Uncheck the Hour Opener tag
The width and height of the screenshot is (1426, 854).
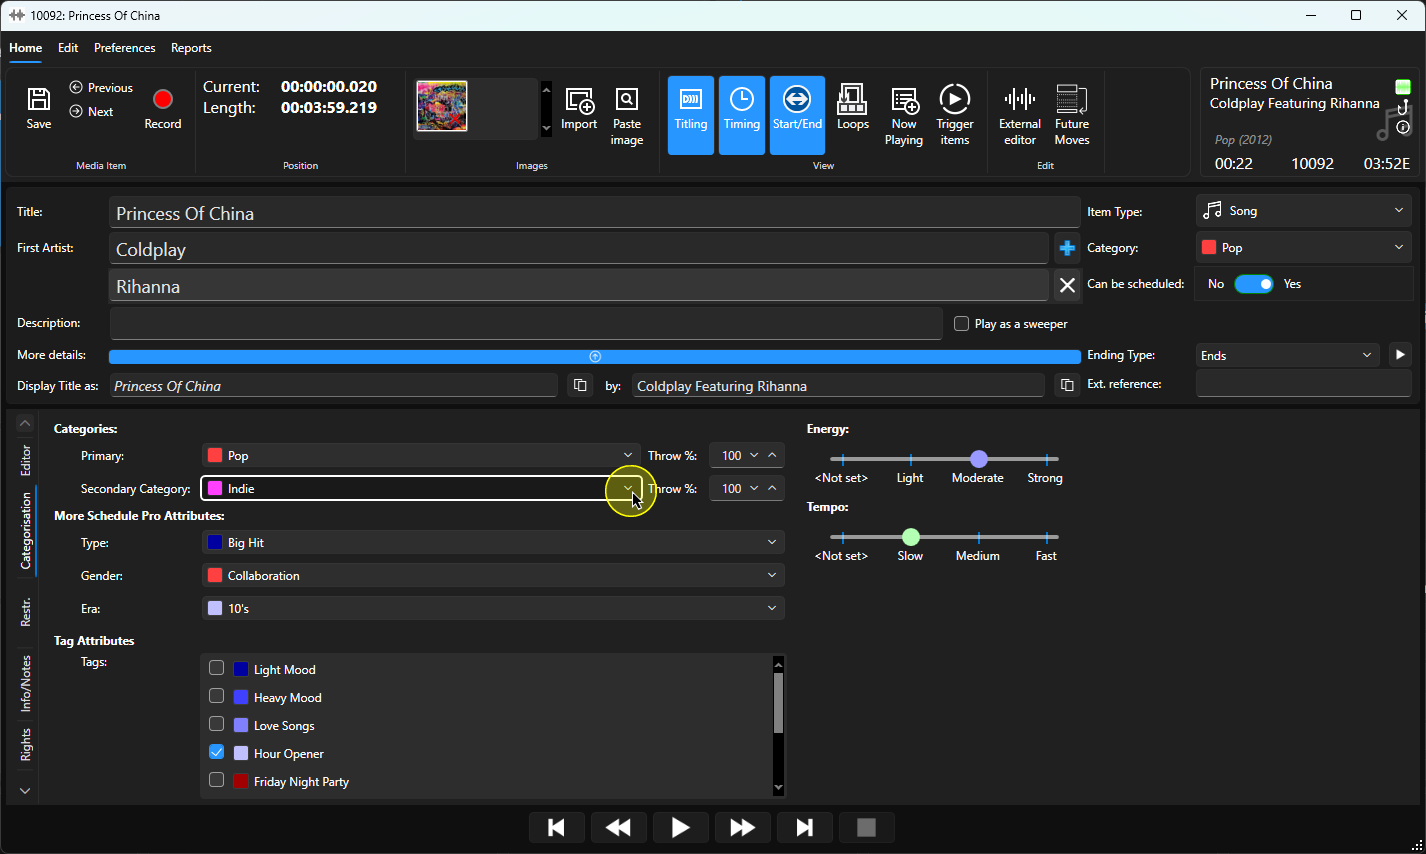tap(216, 752)
